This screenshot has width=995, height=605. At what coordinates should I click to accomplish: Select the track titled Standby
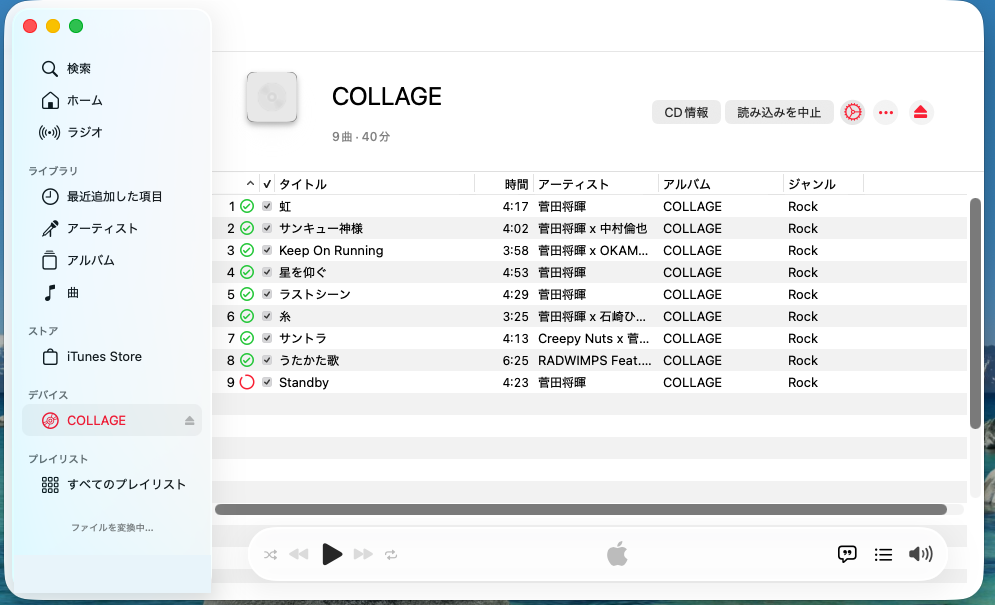point(304,382)
